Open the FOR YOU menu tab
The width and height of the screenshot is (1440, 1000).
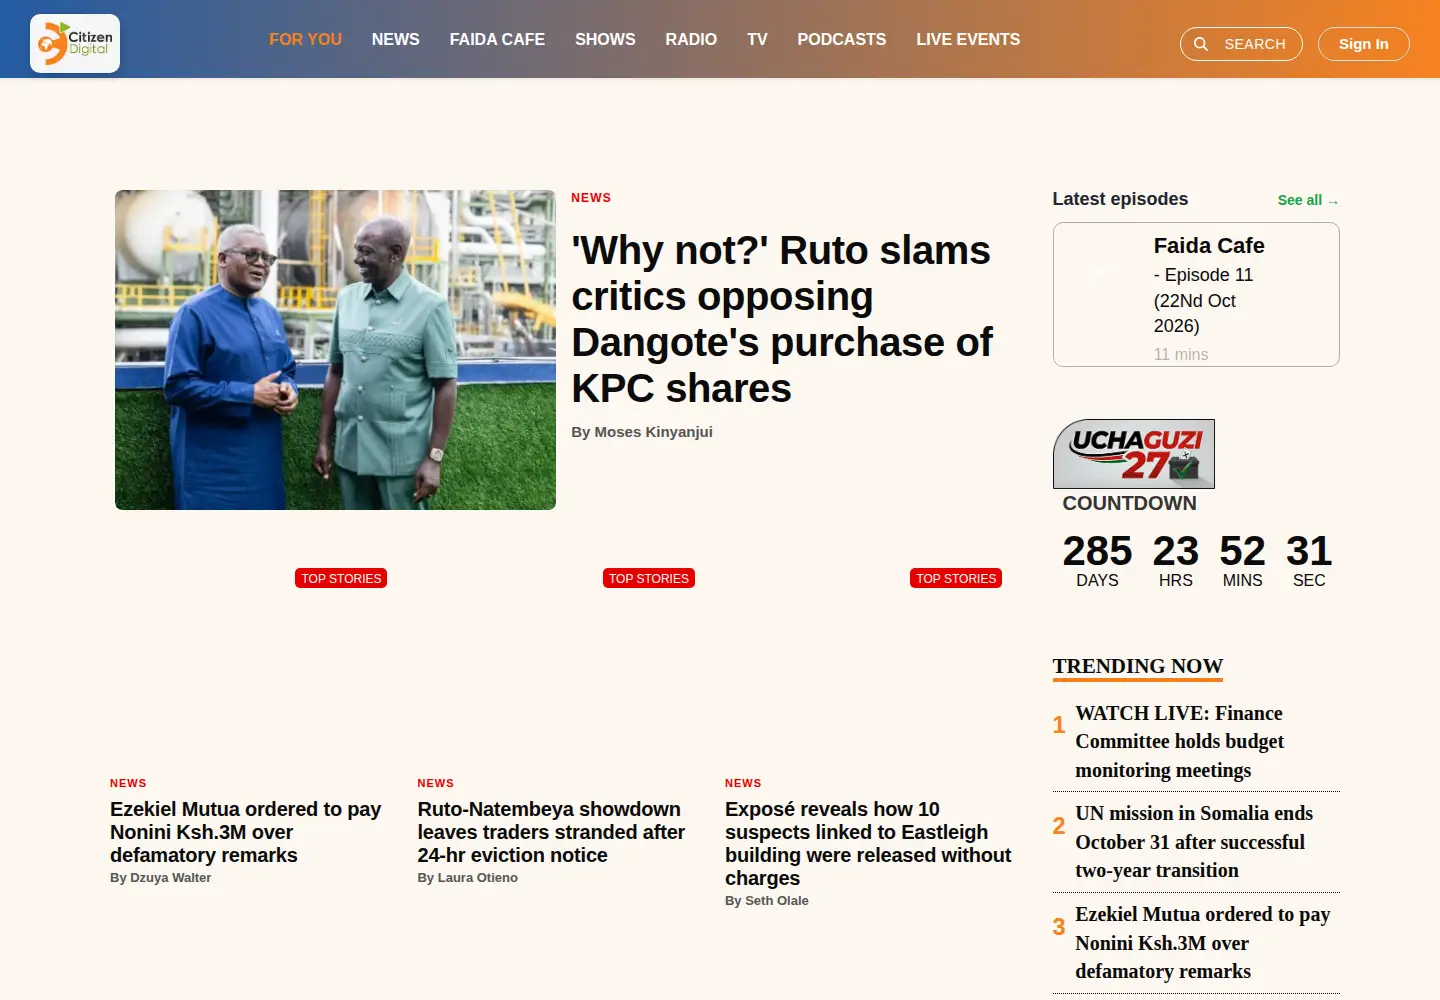coord(305,39)
